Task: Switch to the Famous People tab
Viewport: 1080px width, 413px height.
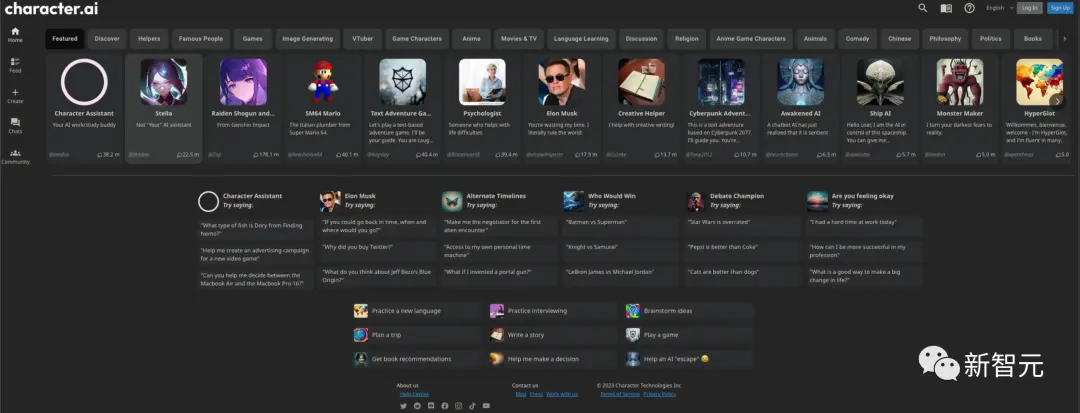Action: click(x=201, y=39)
